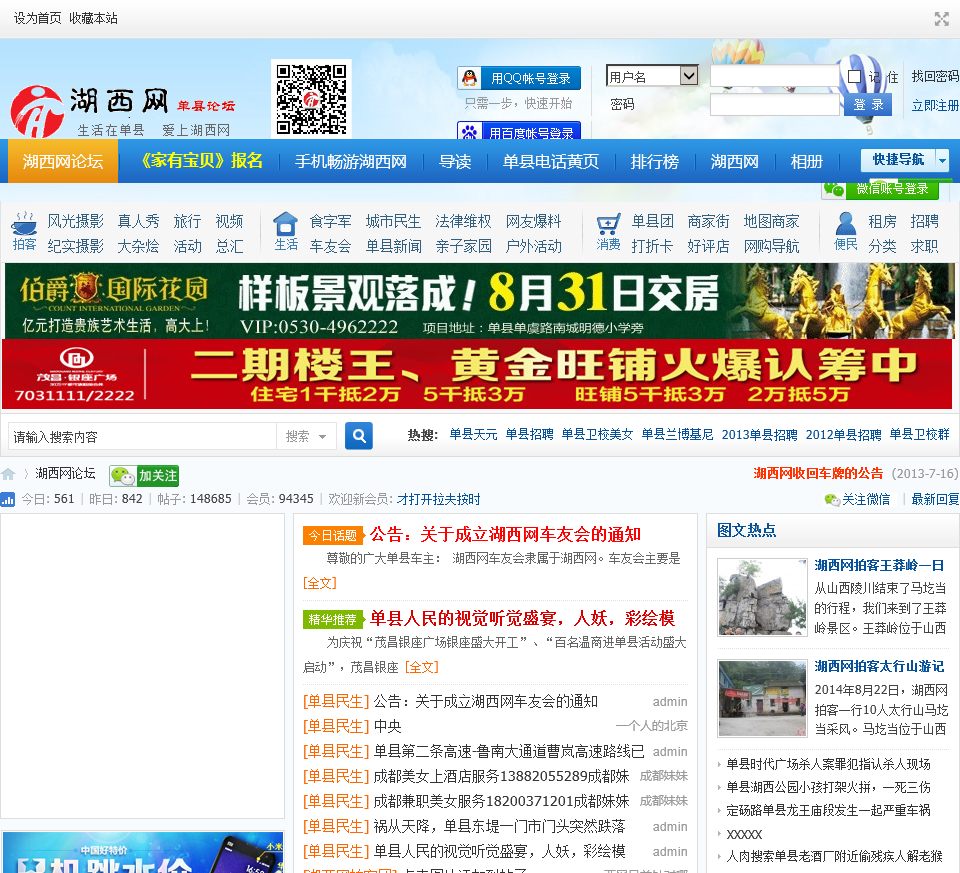Screen dimensions: 960x873
Task: Open the 伯爵国际花园 banner ad
Action: 479,301
